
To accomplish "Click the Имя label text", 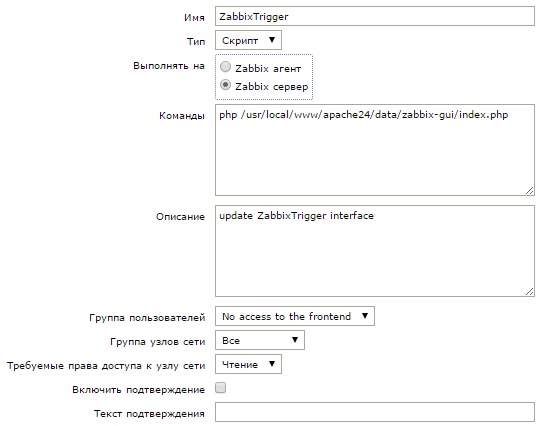I will pyautogui.click(x=194, y=18).
